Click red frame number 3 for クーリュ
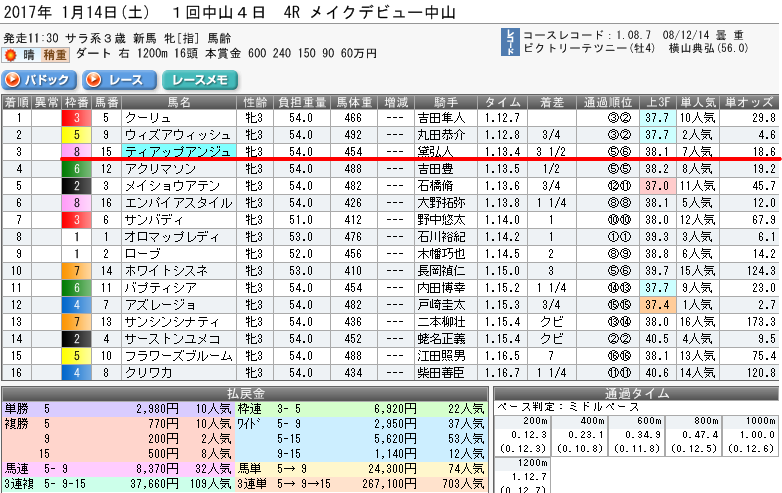 point(76,118)
